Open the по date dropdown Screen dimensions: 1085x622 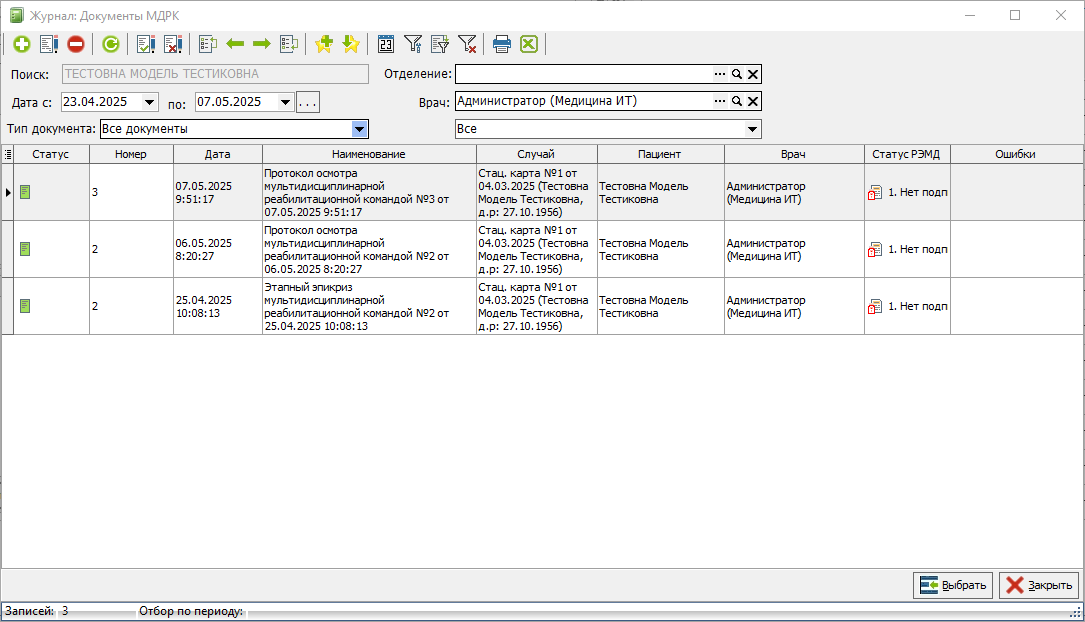point(285,102)
